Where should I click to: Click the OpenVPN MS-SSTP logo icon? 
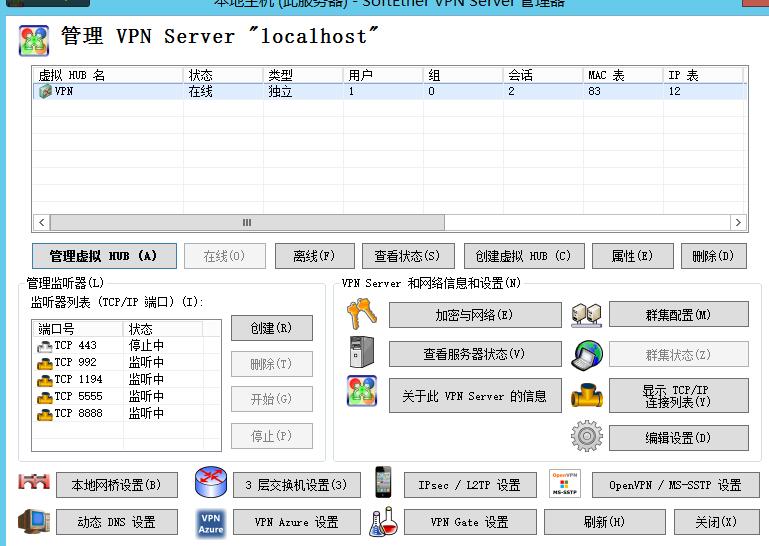point(565,484)
